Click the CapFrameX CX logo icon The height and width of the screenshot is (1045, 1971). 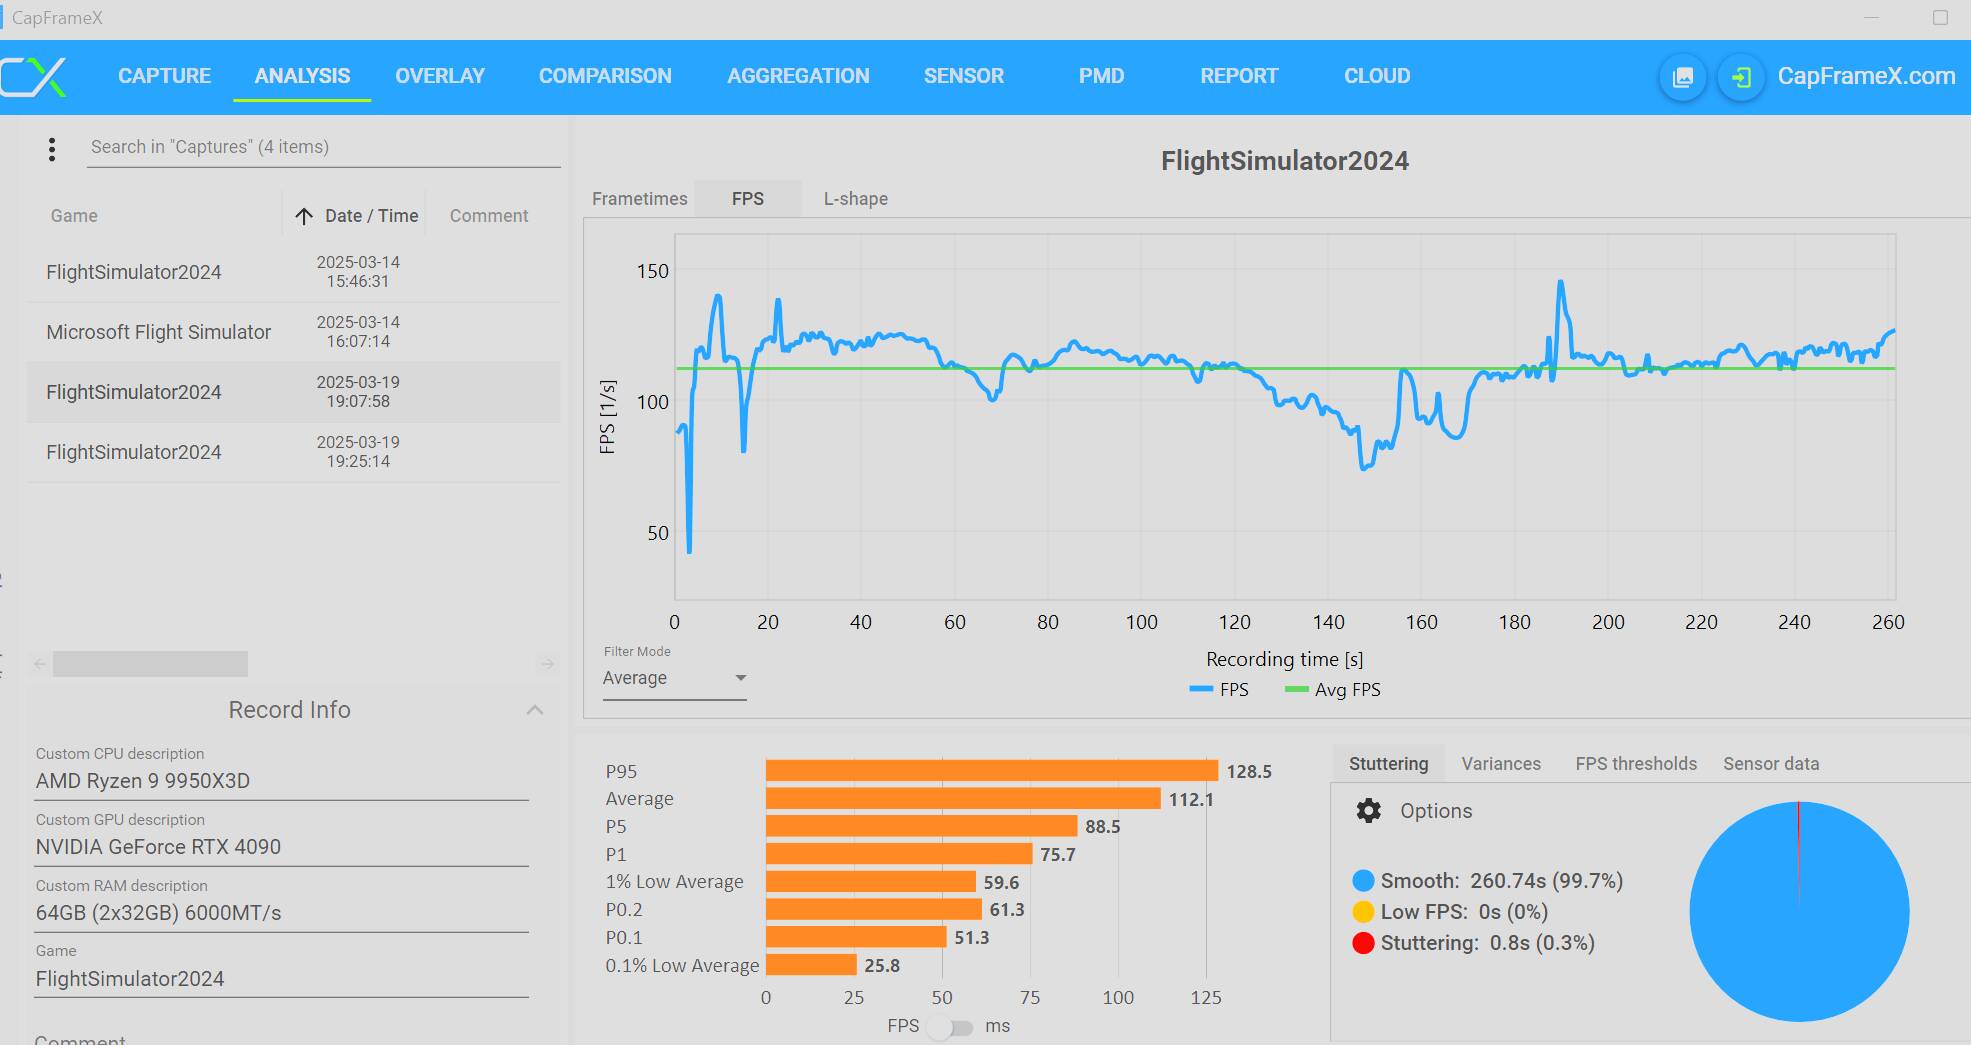pyautogui.click(x=34, y=77)
